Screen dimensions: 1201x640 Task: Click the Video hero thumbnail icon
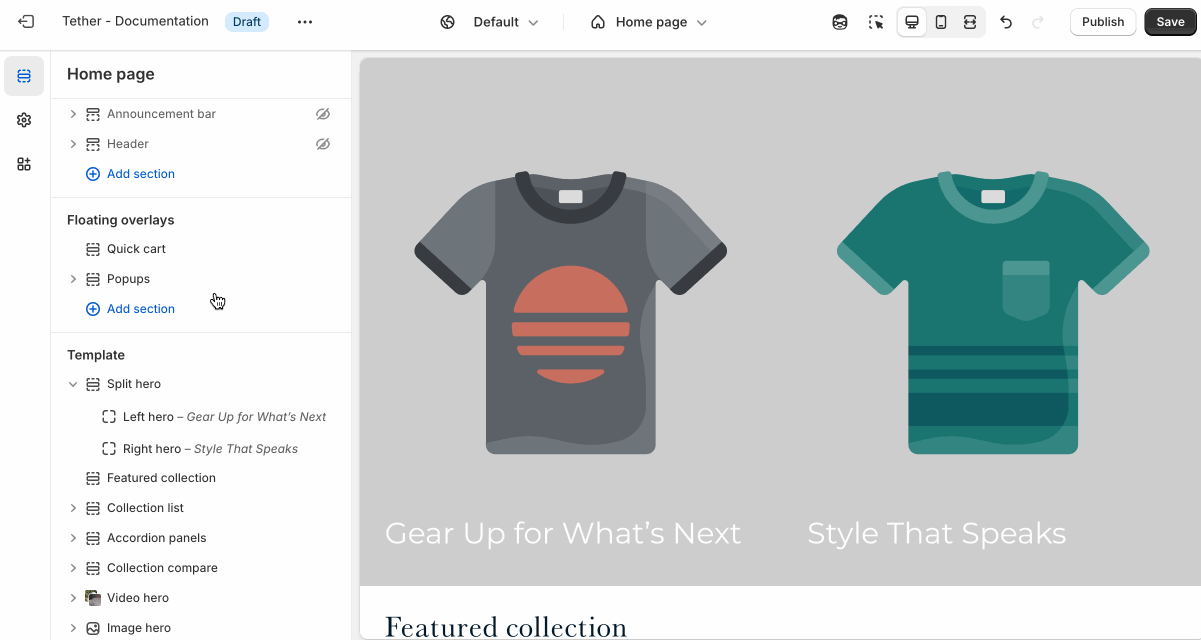click(93, 598)
